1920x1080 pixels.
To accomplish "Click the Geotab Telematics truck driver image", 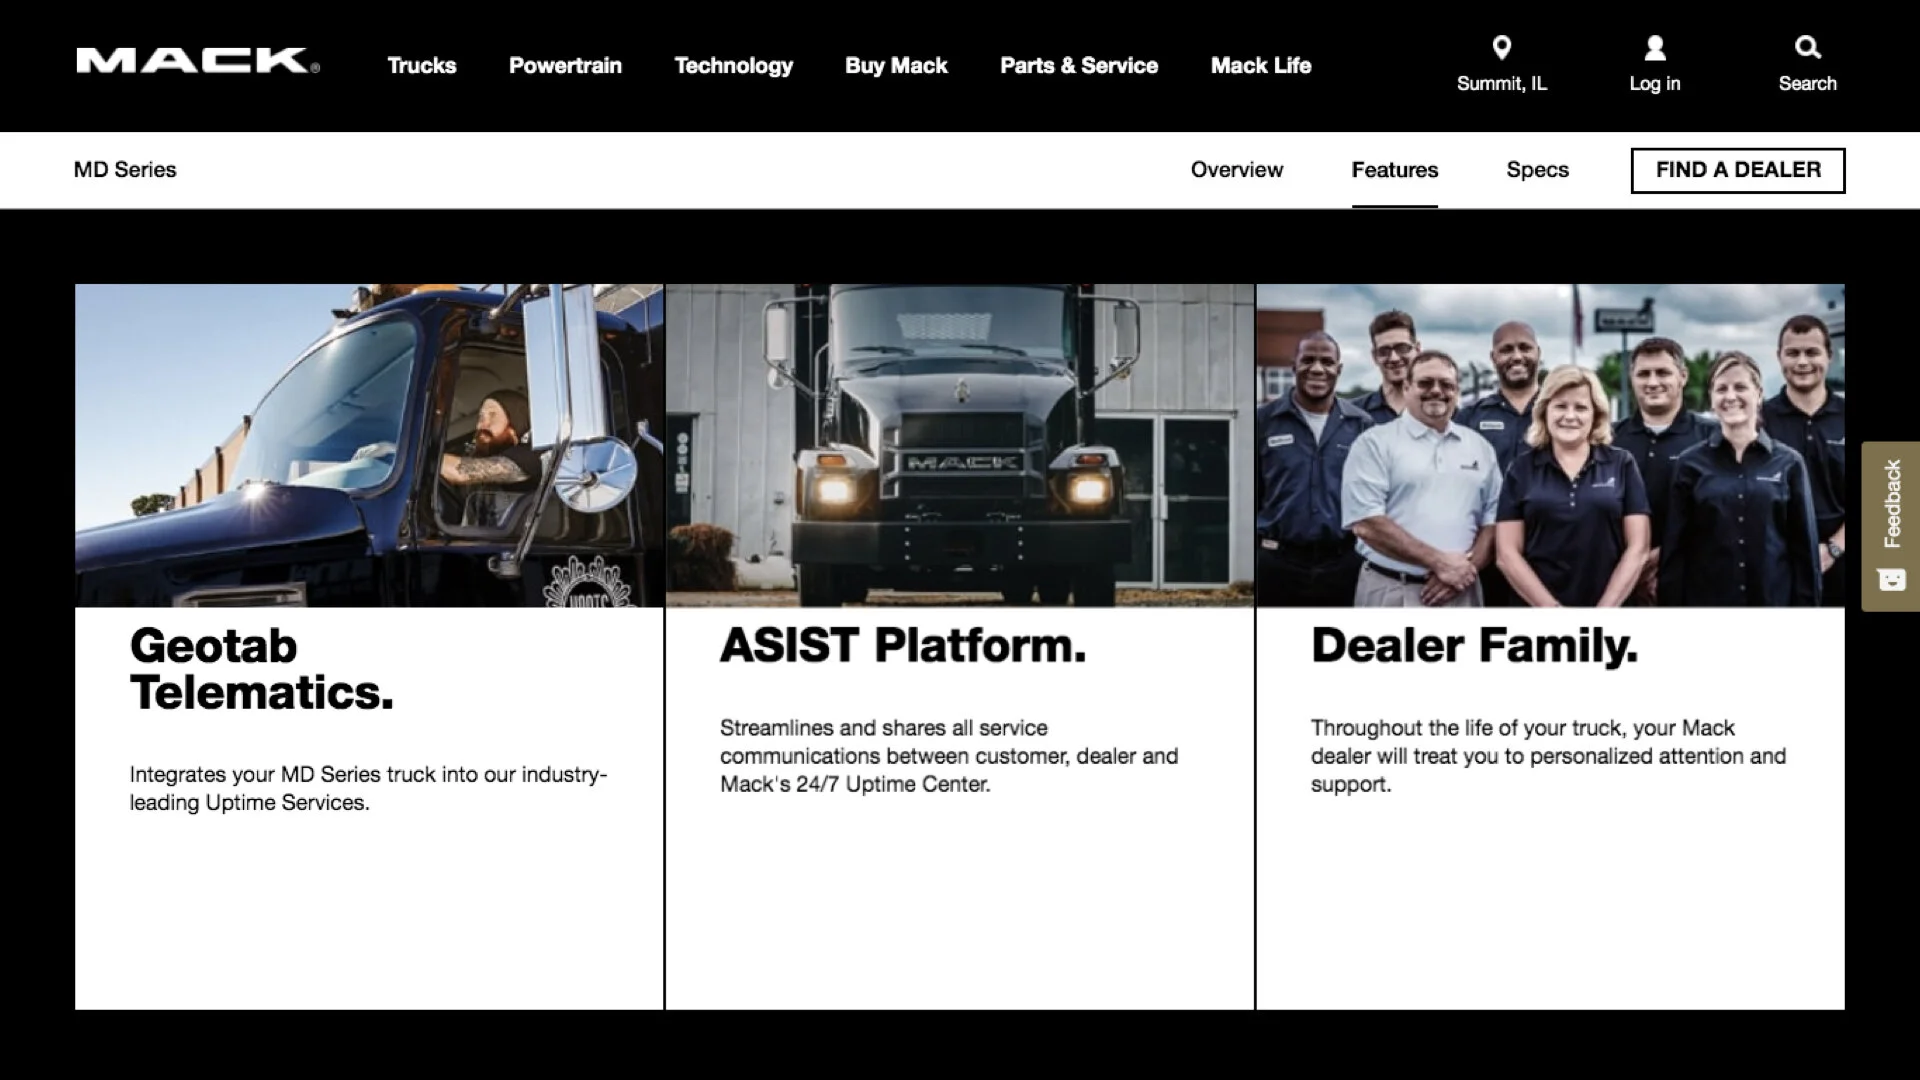I will 369,445.
